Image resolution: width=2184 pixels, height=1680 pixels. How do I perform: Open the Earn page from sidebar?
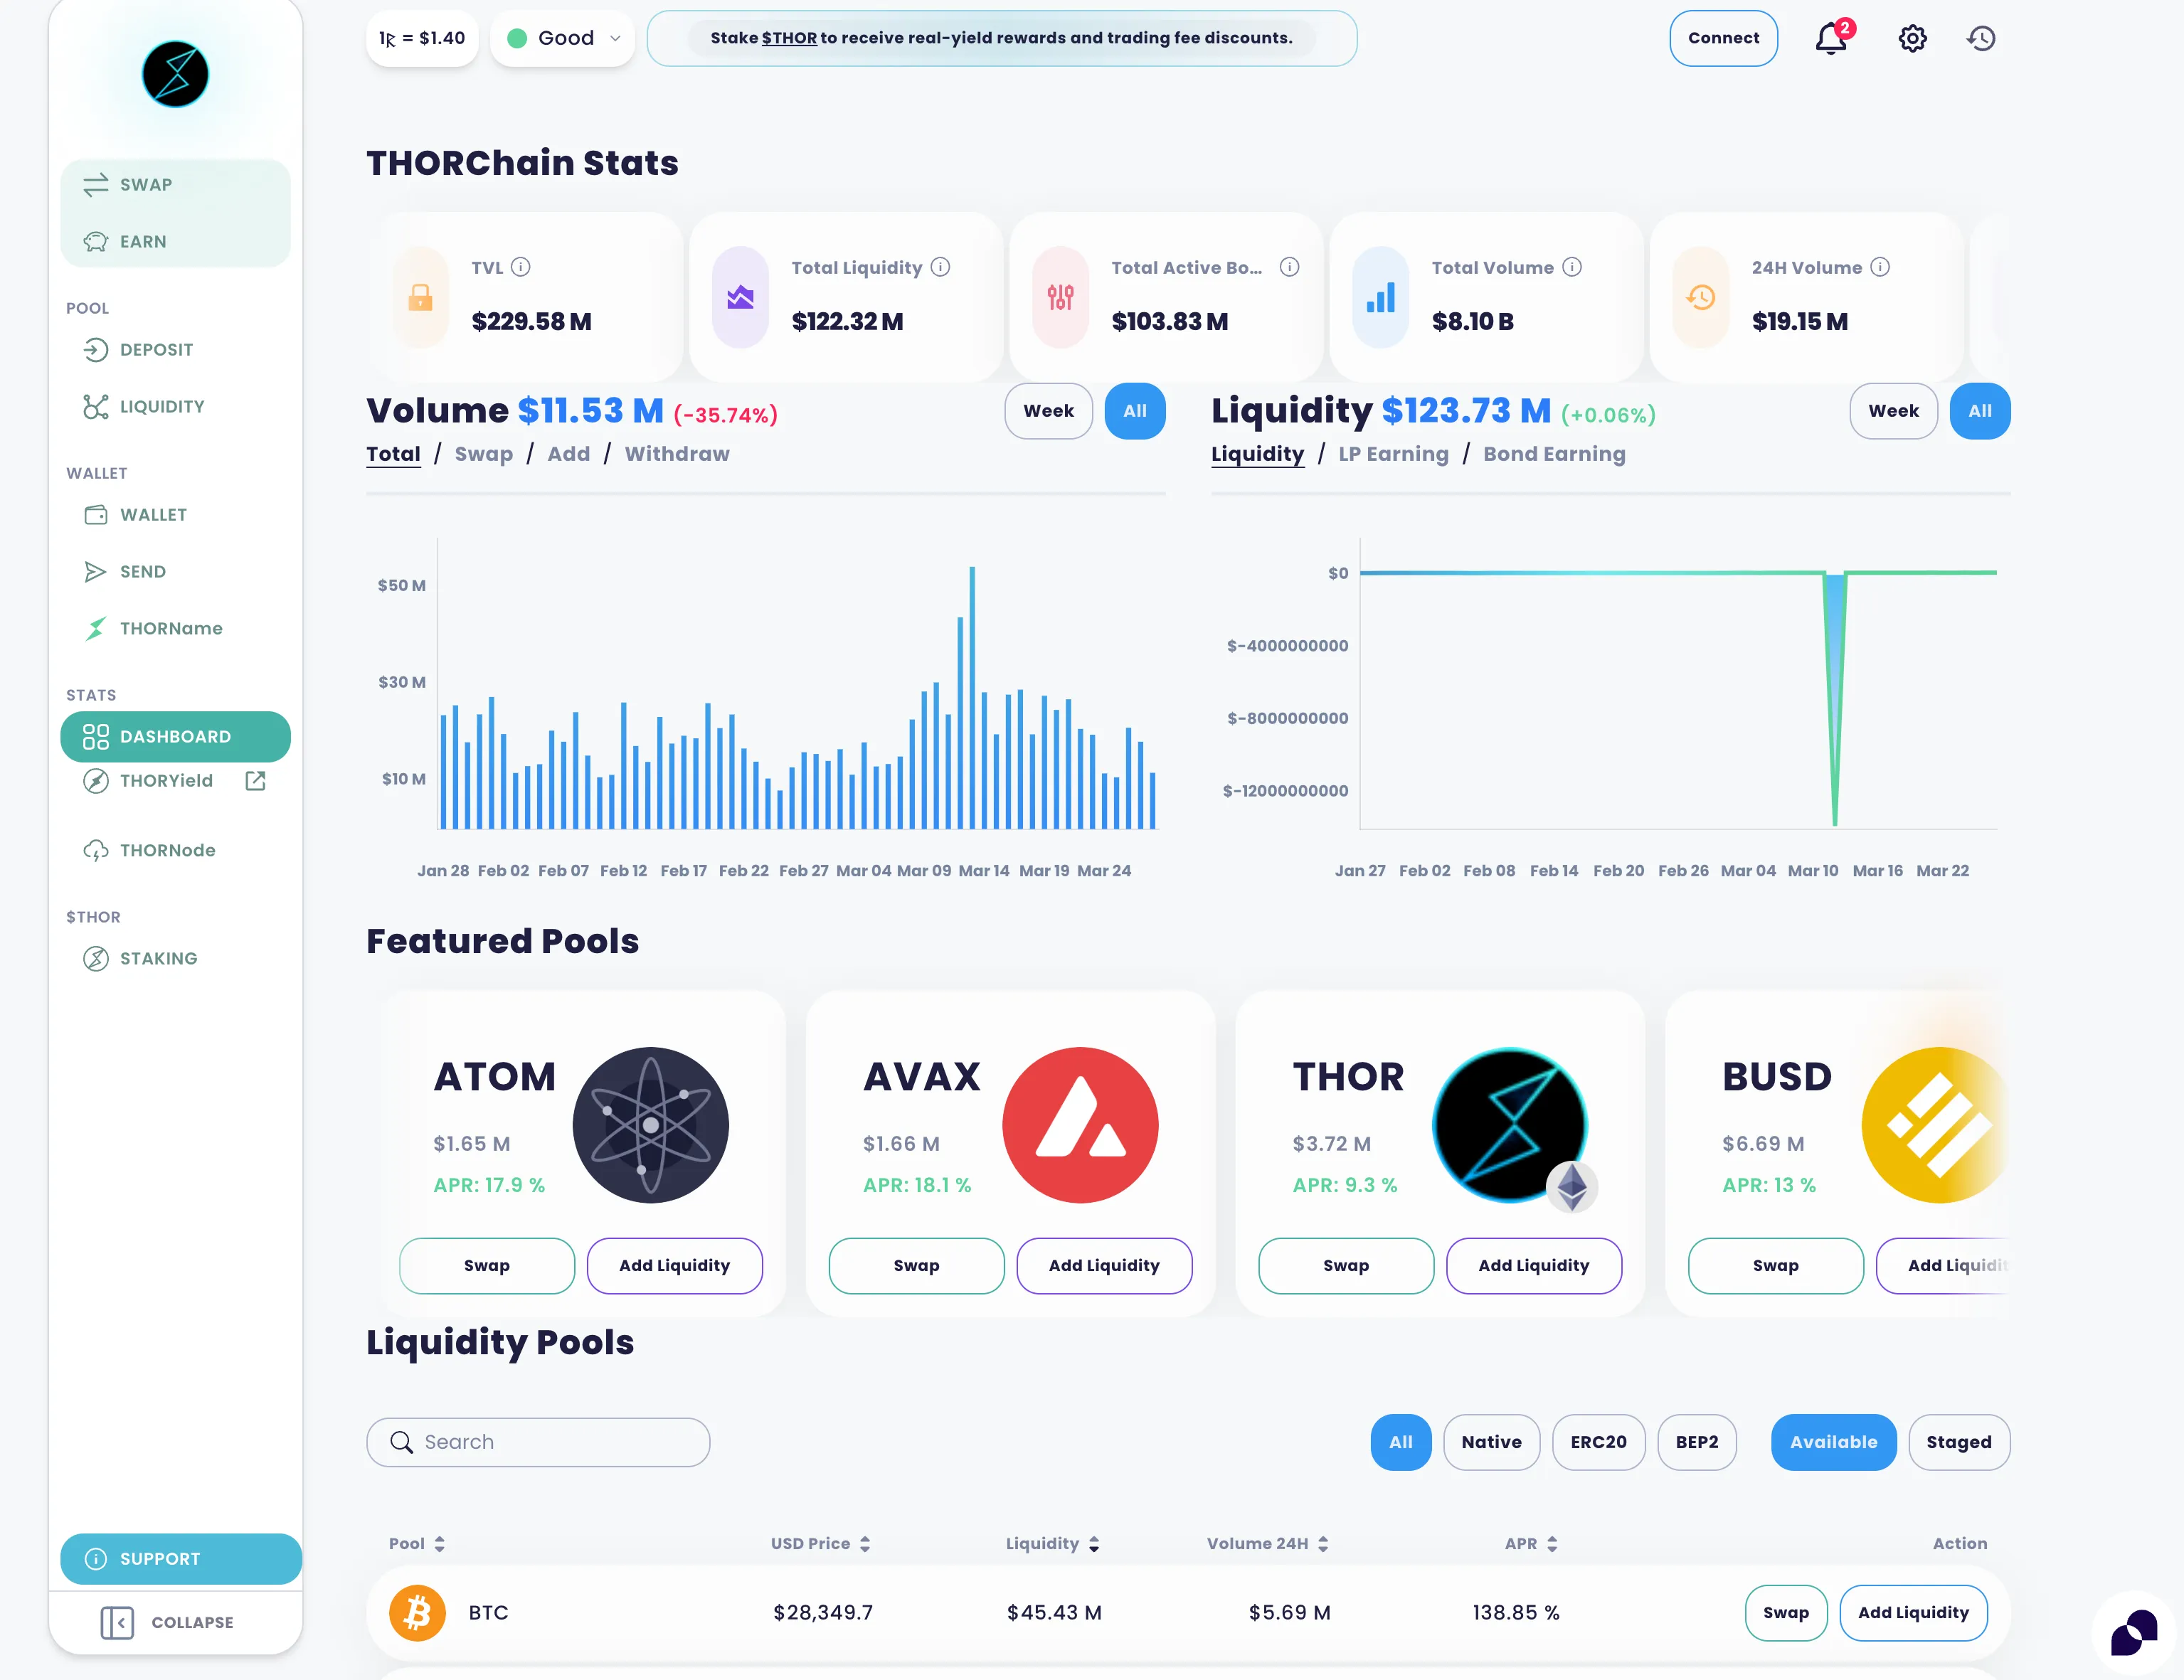(x=175, y=242)
